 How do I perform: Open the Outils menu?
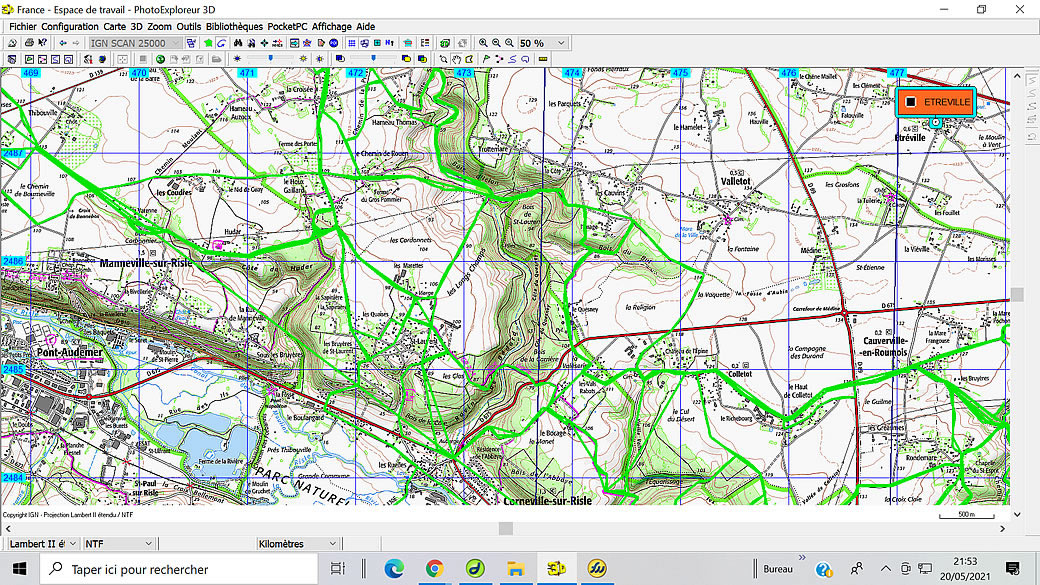[x=188, y=26]
